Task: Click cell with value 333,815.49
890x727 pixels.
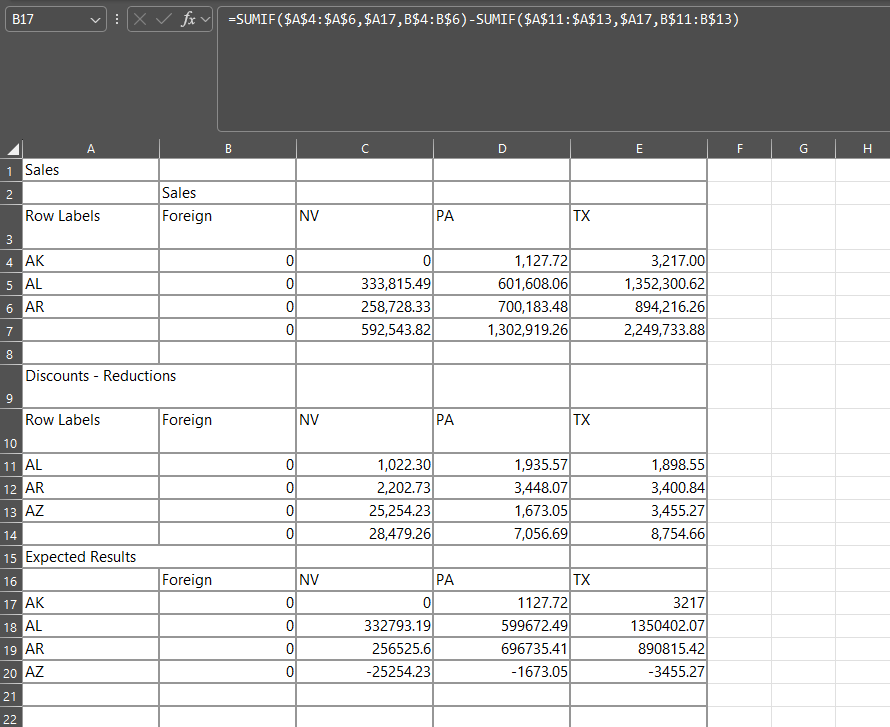Action: 364,284
